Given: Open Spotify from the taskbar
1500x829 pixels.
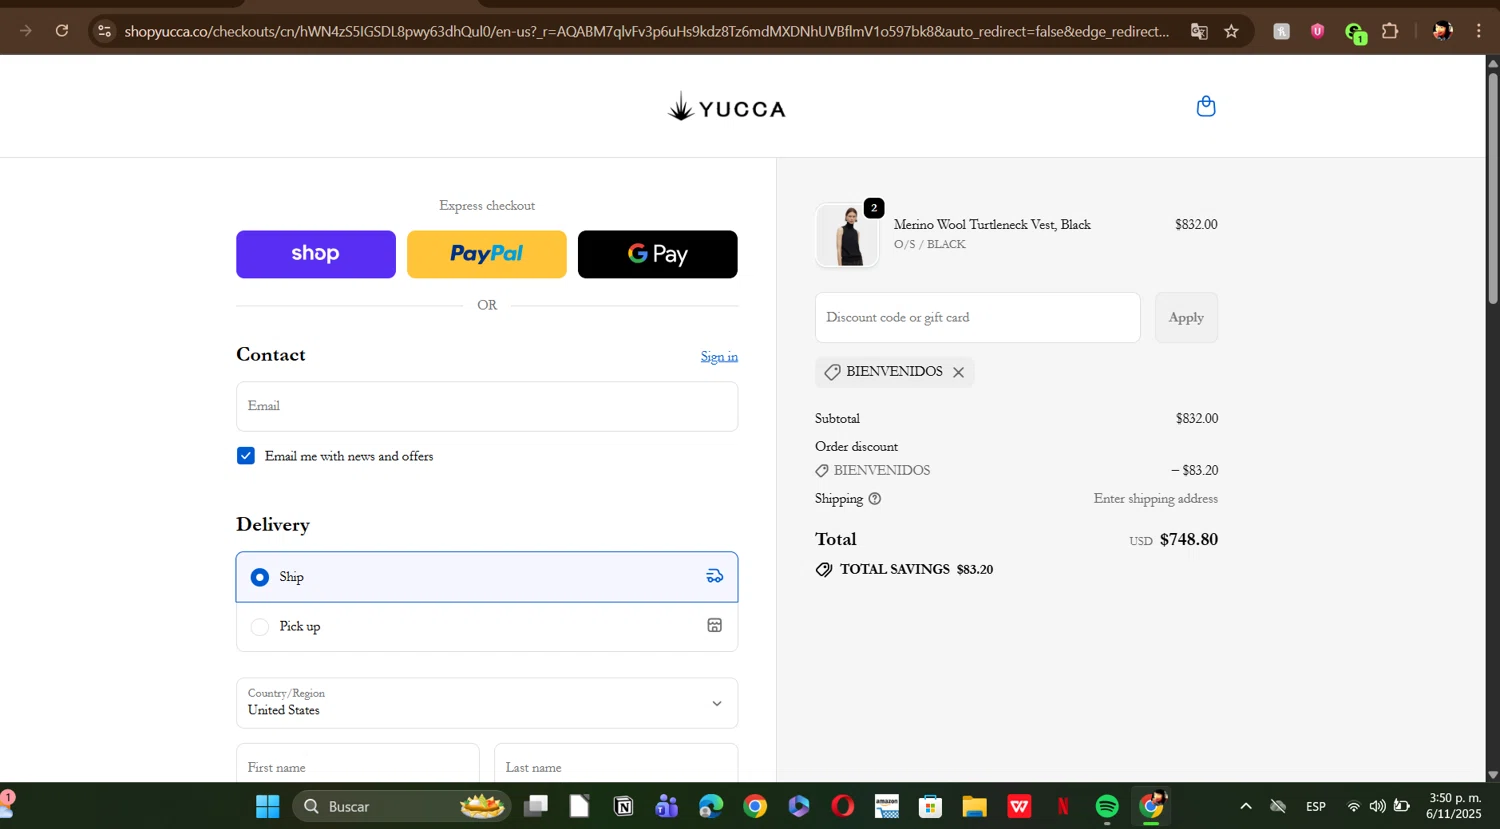Looking at the screenshot, I should [x=1107, y=806].
